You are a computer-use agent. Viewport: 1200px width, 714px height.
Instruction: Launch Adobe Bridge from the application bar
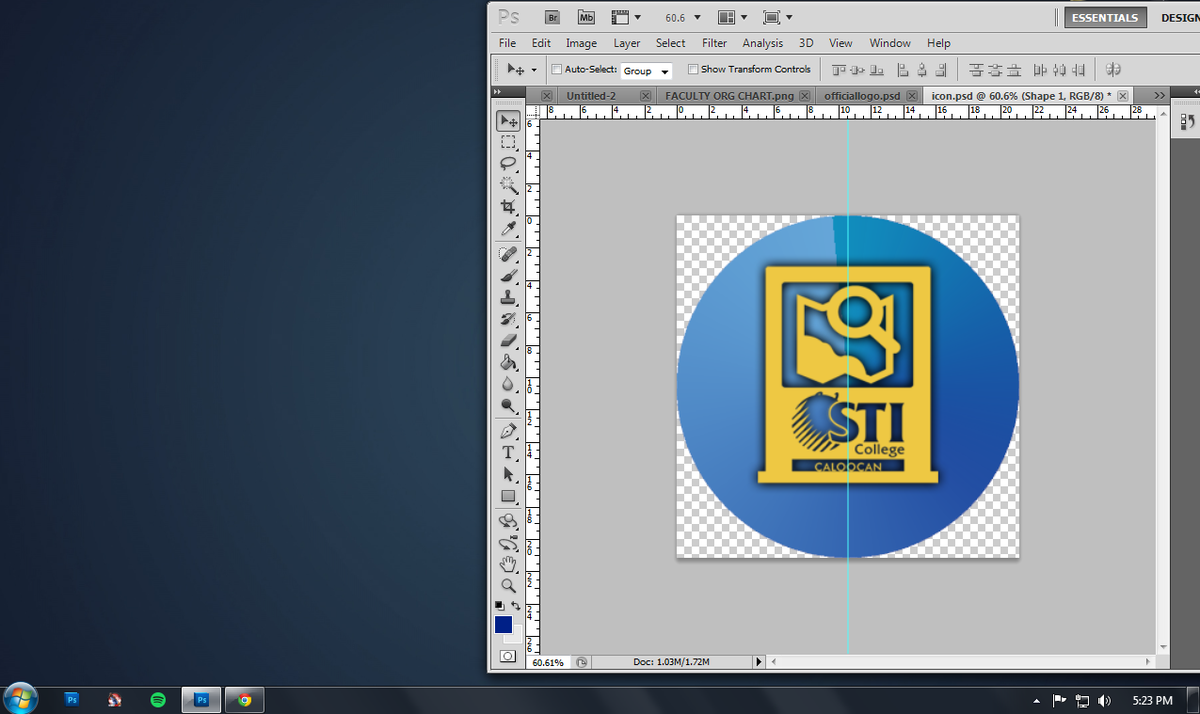[552, 17]
